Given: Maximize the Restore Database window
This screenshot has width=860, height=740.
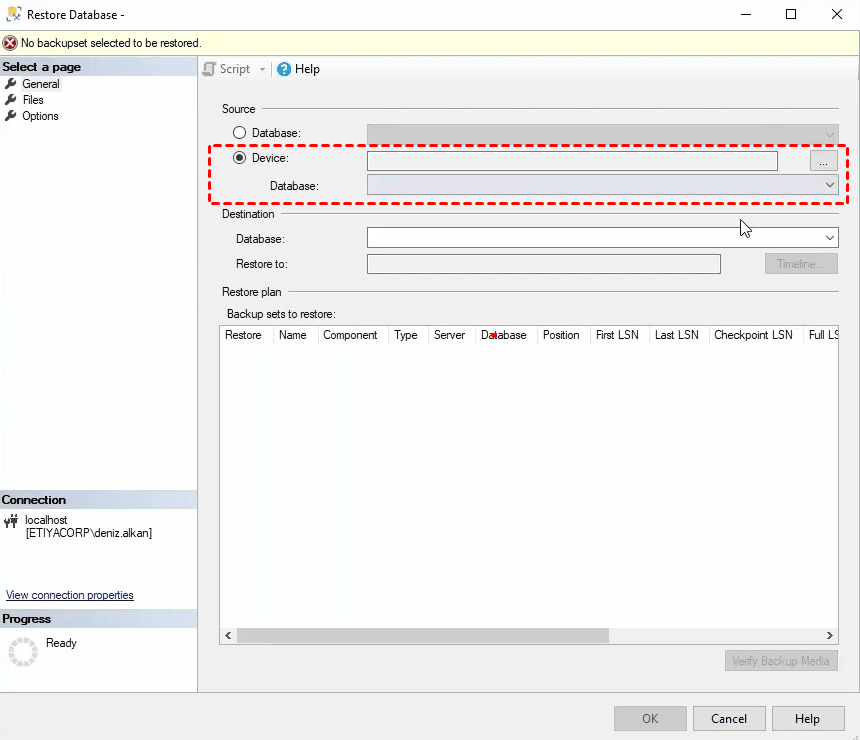Looking at the screenshot, I should [791, 14].
